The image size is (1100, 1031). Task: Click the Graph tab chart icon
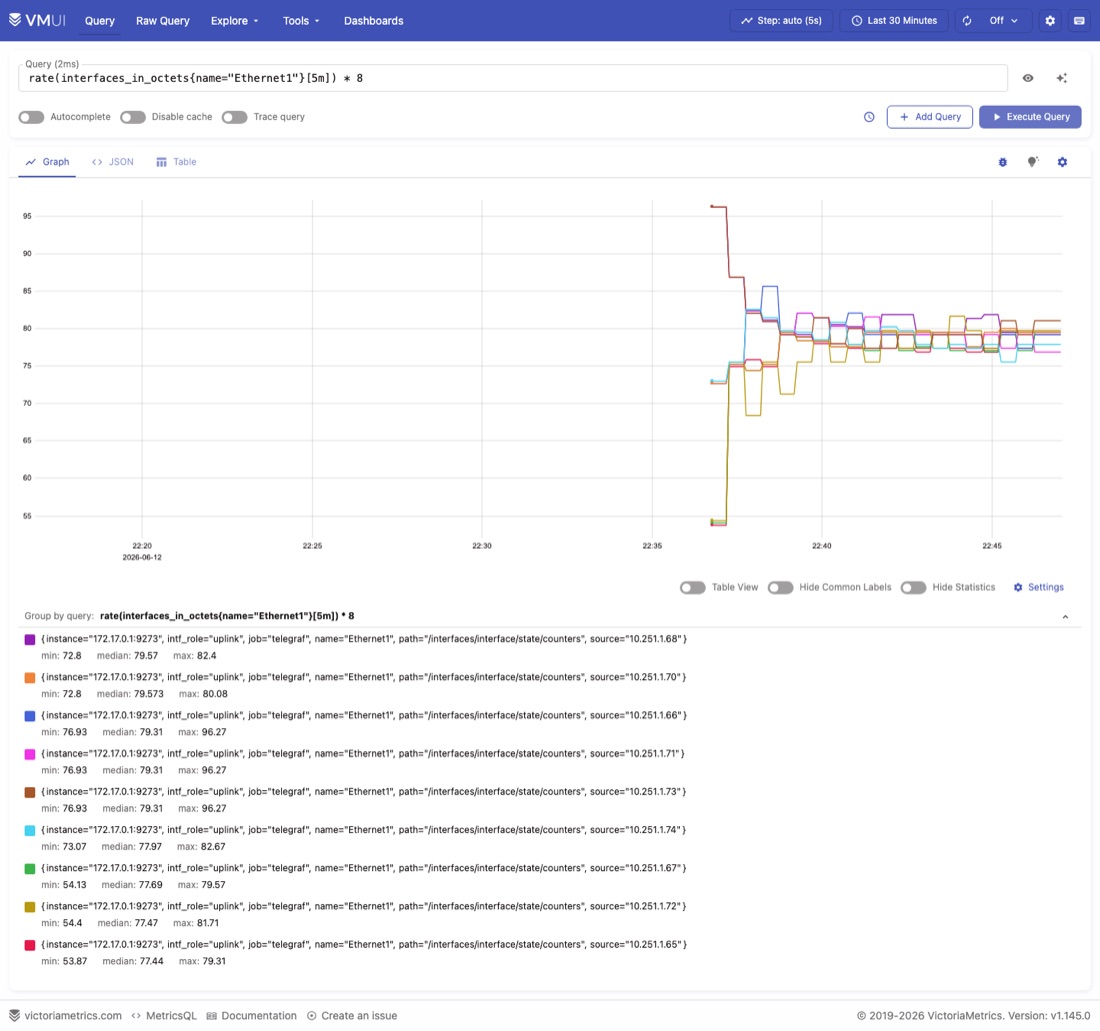[30, 162]
